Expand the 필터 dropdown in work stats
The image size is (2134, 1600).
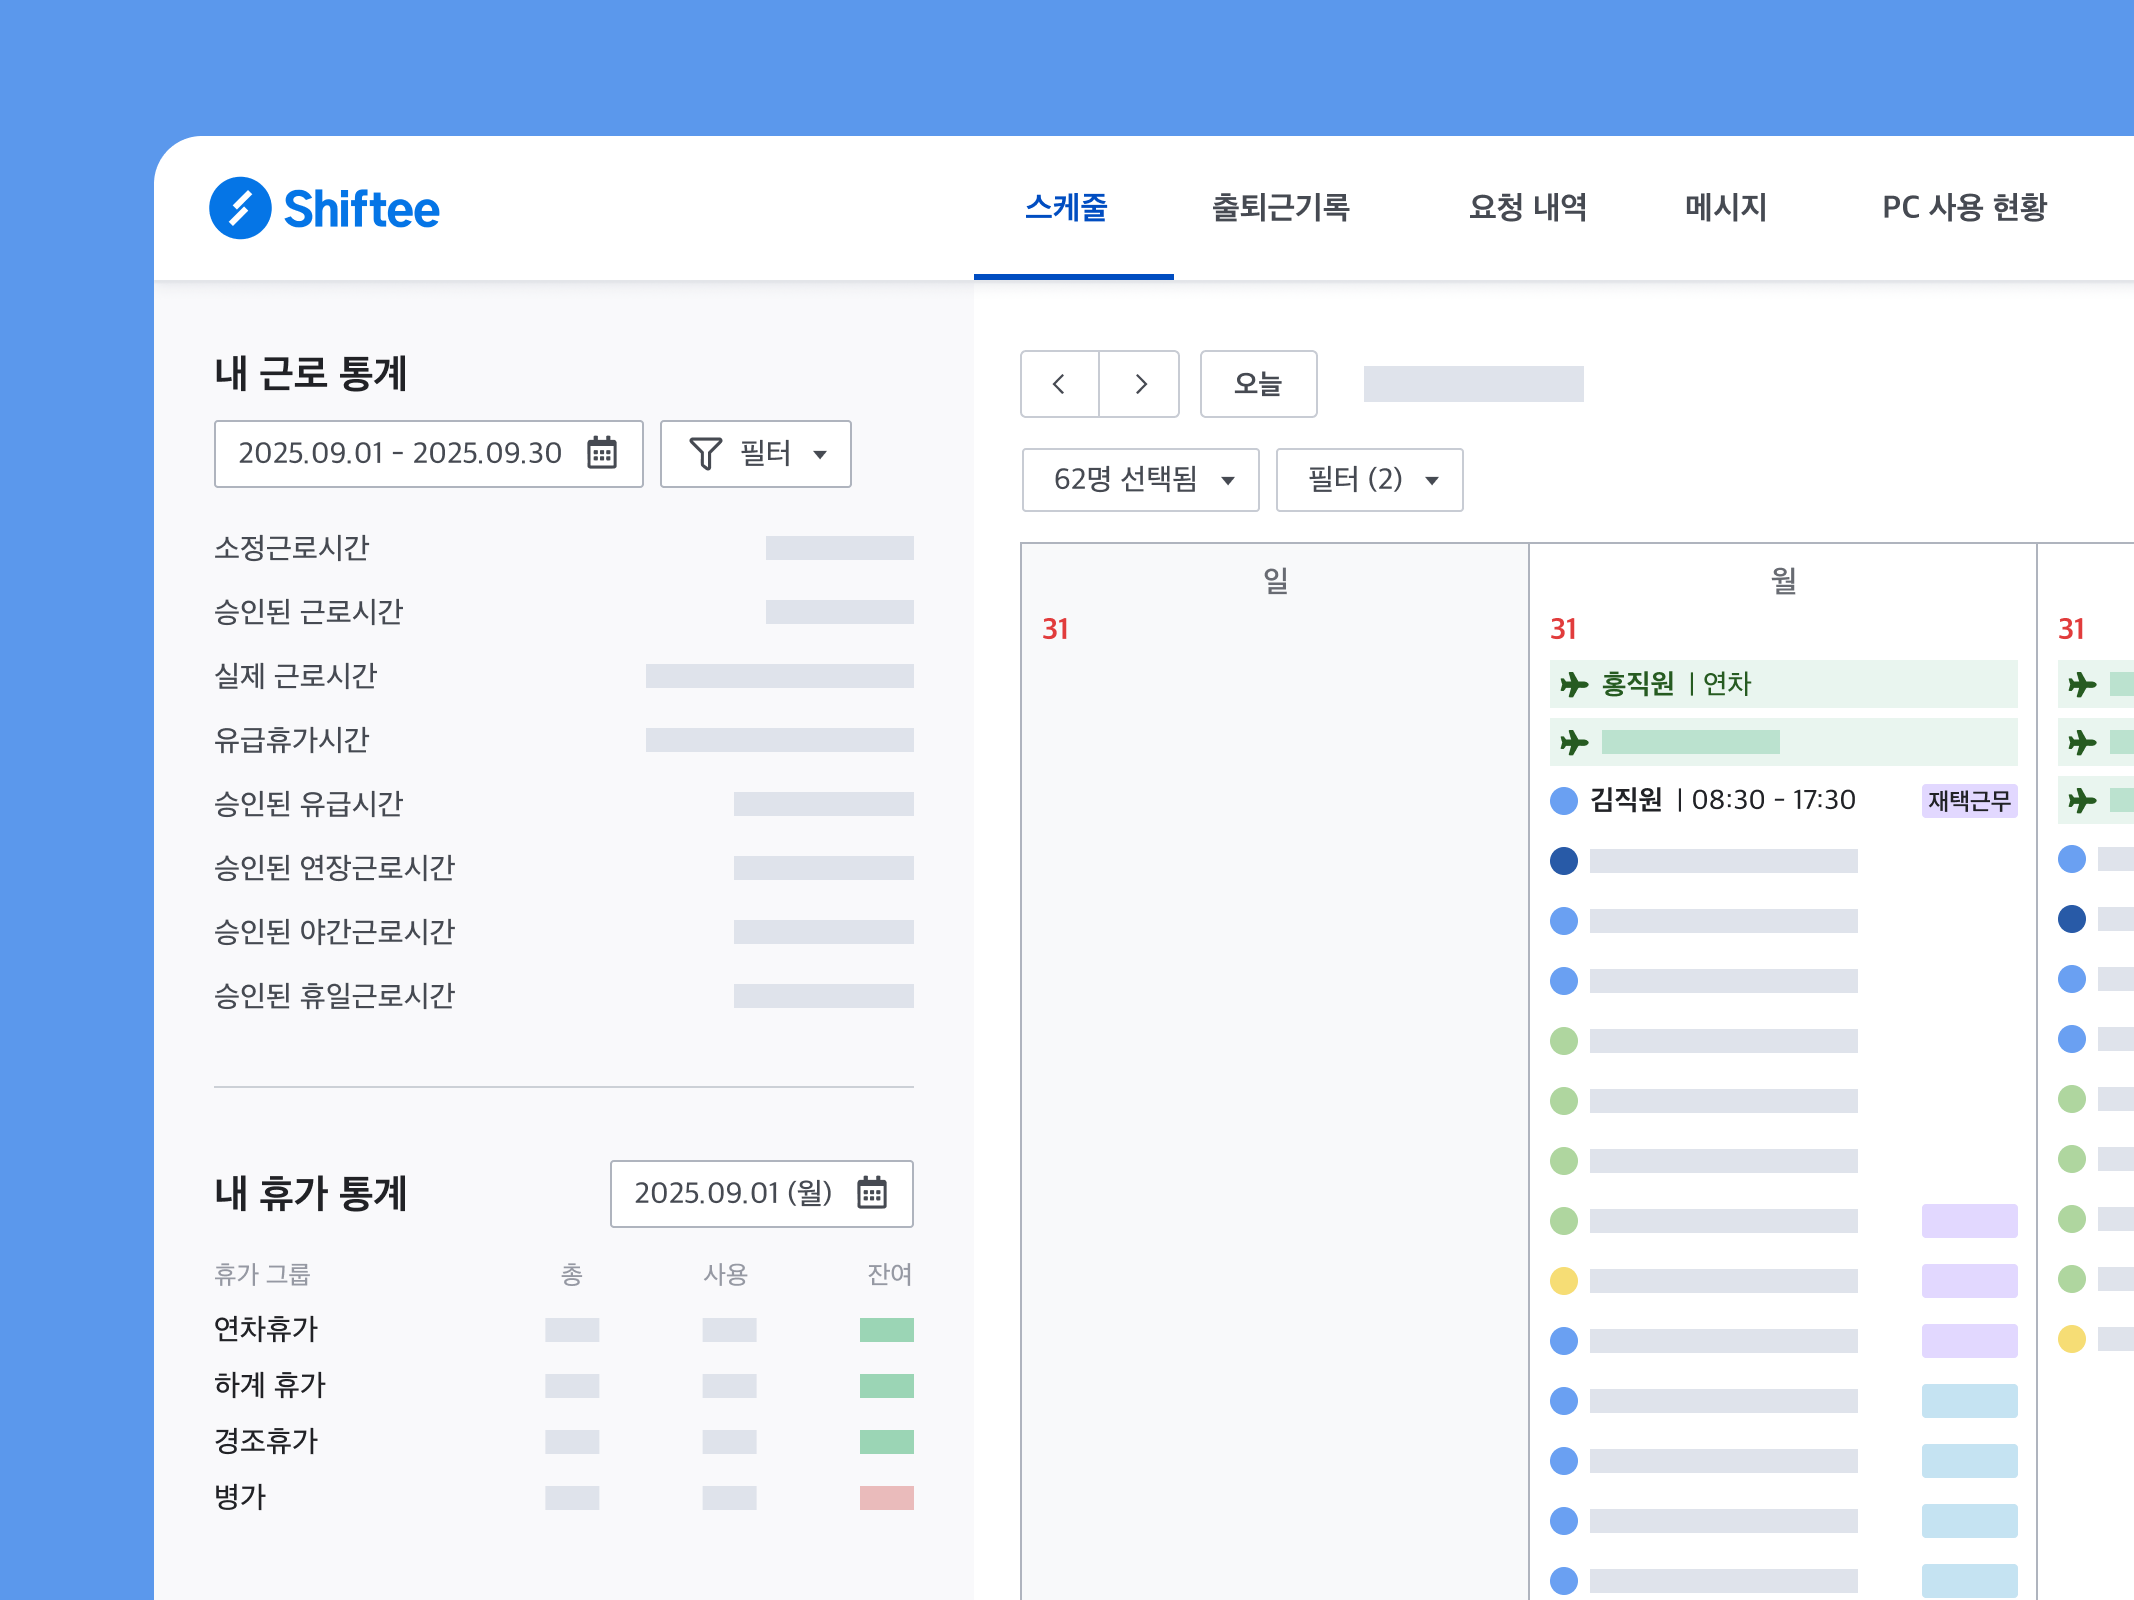(756, 454)
